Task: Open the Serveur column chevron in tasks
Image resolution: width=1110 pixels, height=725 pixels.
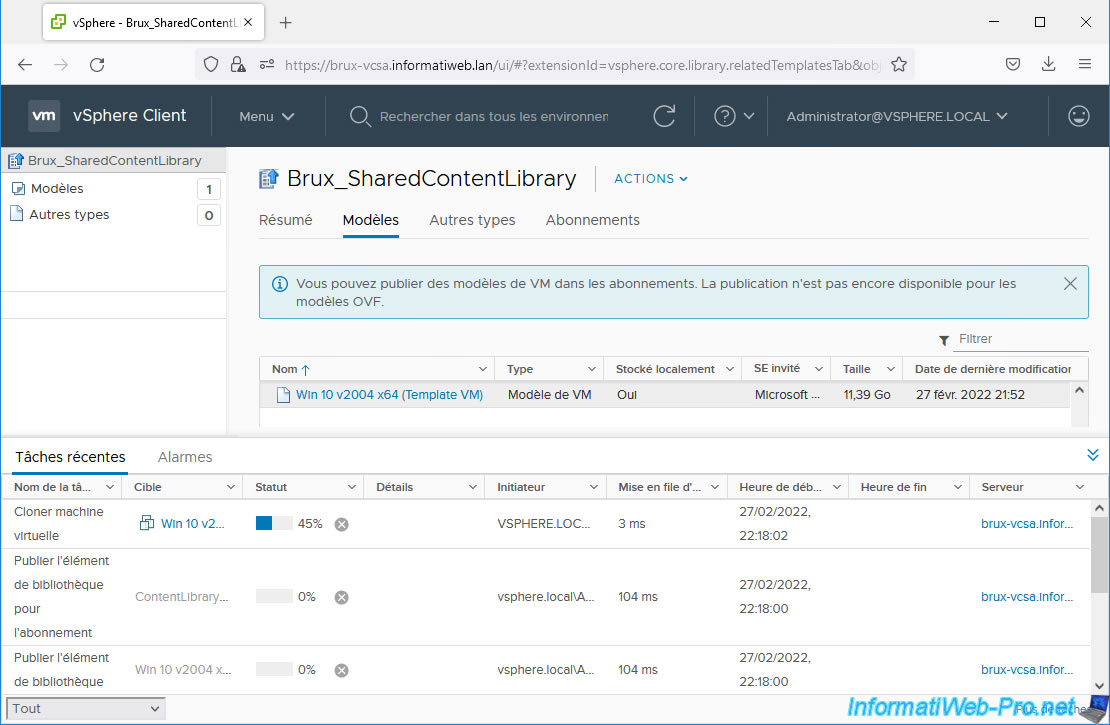Action: [1080, 487]
